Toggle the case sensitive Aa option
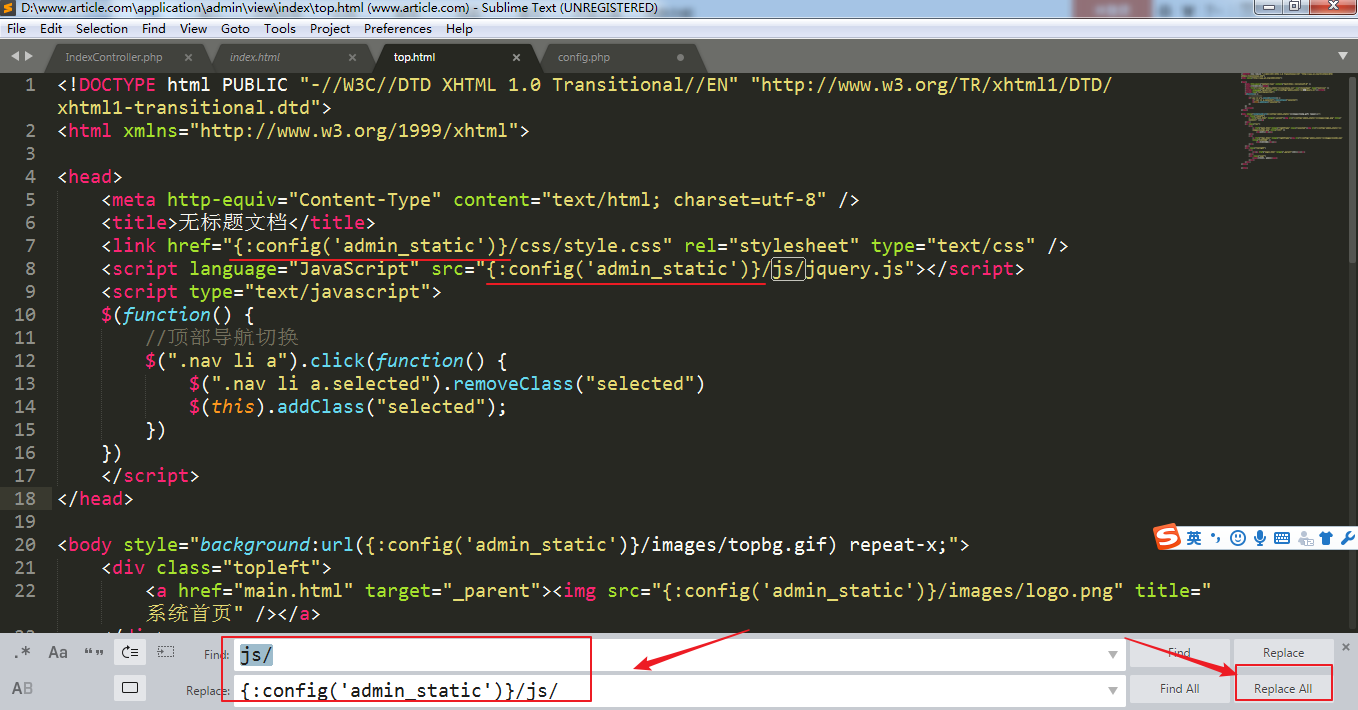This screenshot has width=1358, height=710. 58,653
